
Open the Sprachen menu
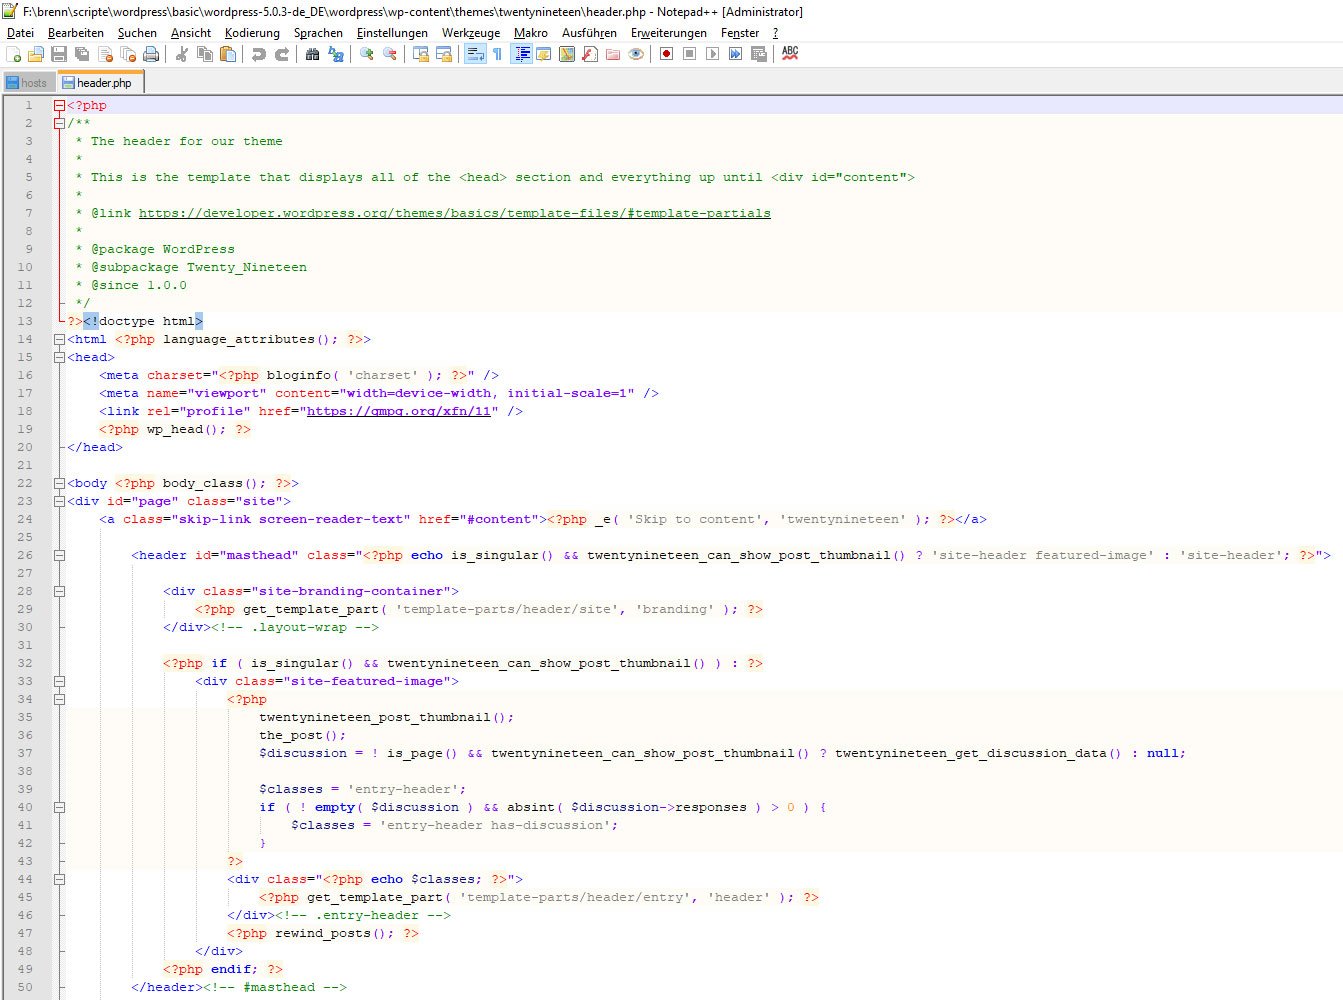[x=318, y=33]
